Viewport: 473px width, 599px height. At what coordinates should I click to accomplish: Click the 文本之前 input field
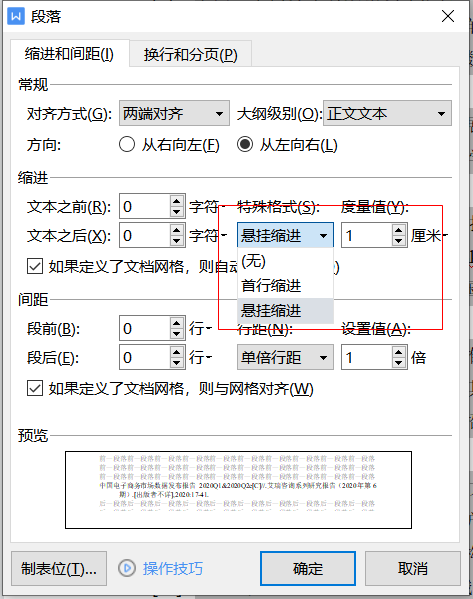[145, 206]
